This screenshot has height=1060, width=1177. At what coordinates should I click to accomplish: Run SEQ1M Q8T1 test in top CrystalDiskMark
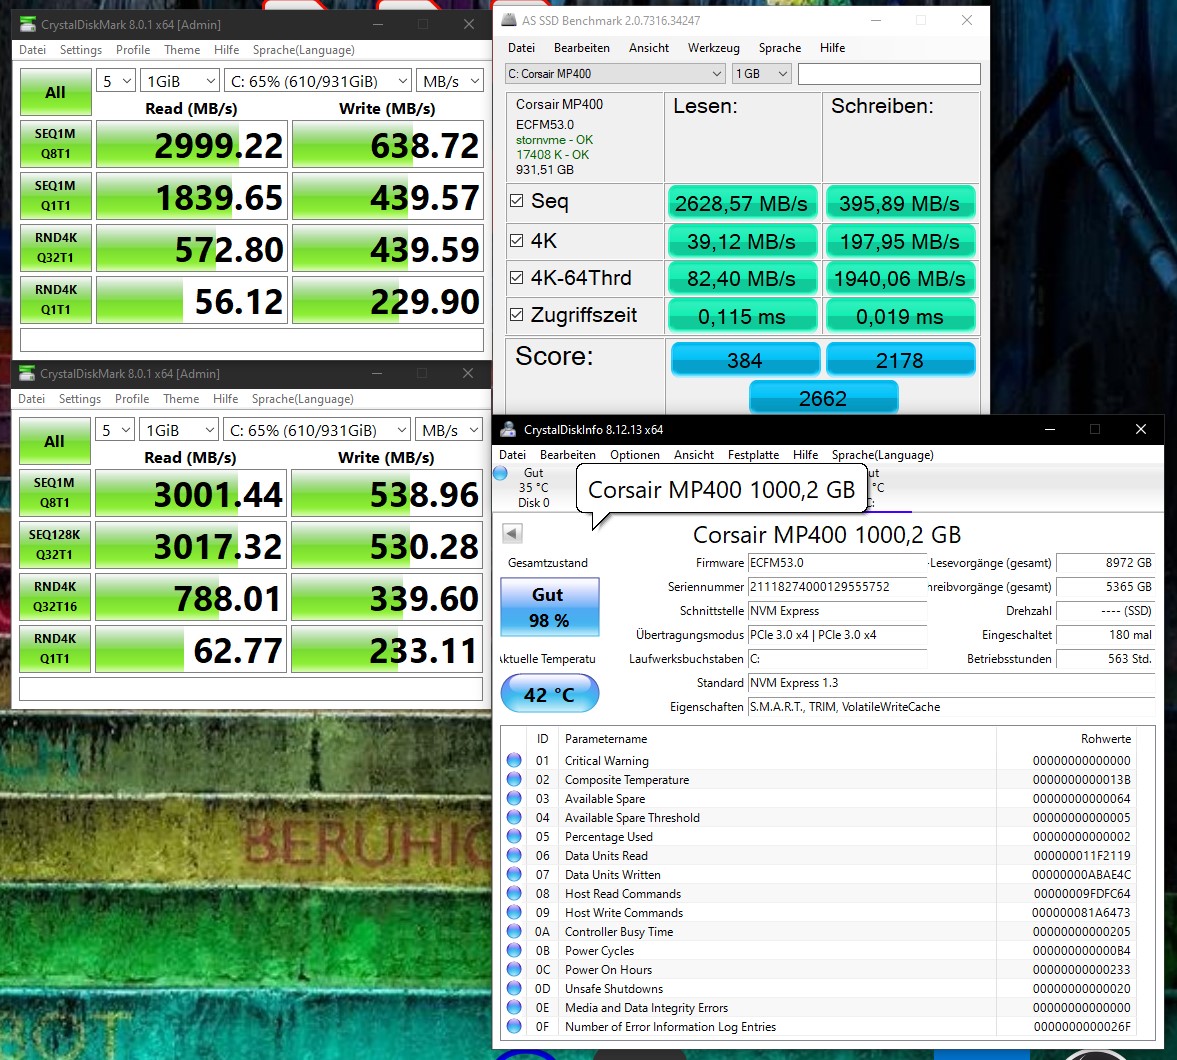(x=56, y=143)
